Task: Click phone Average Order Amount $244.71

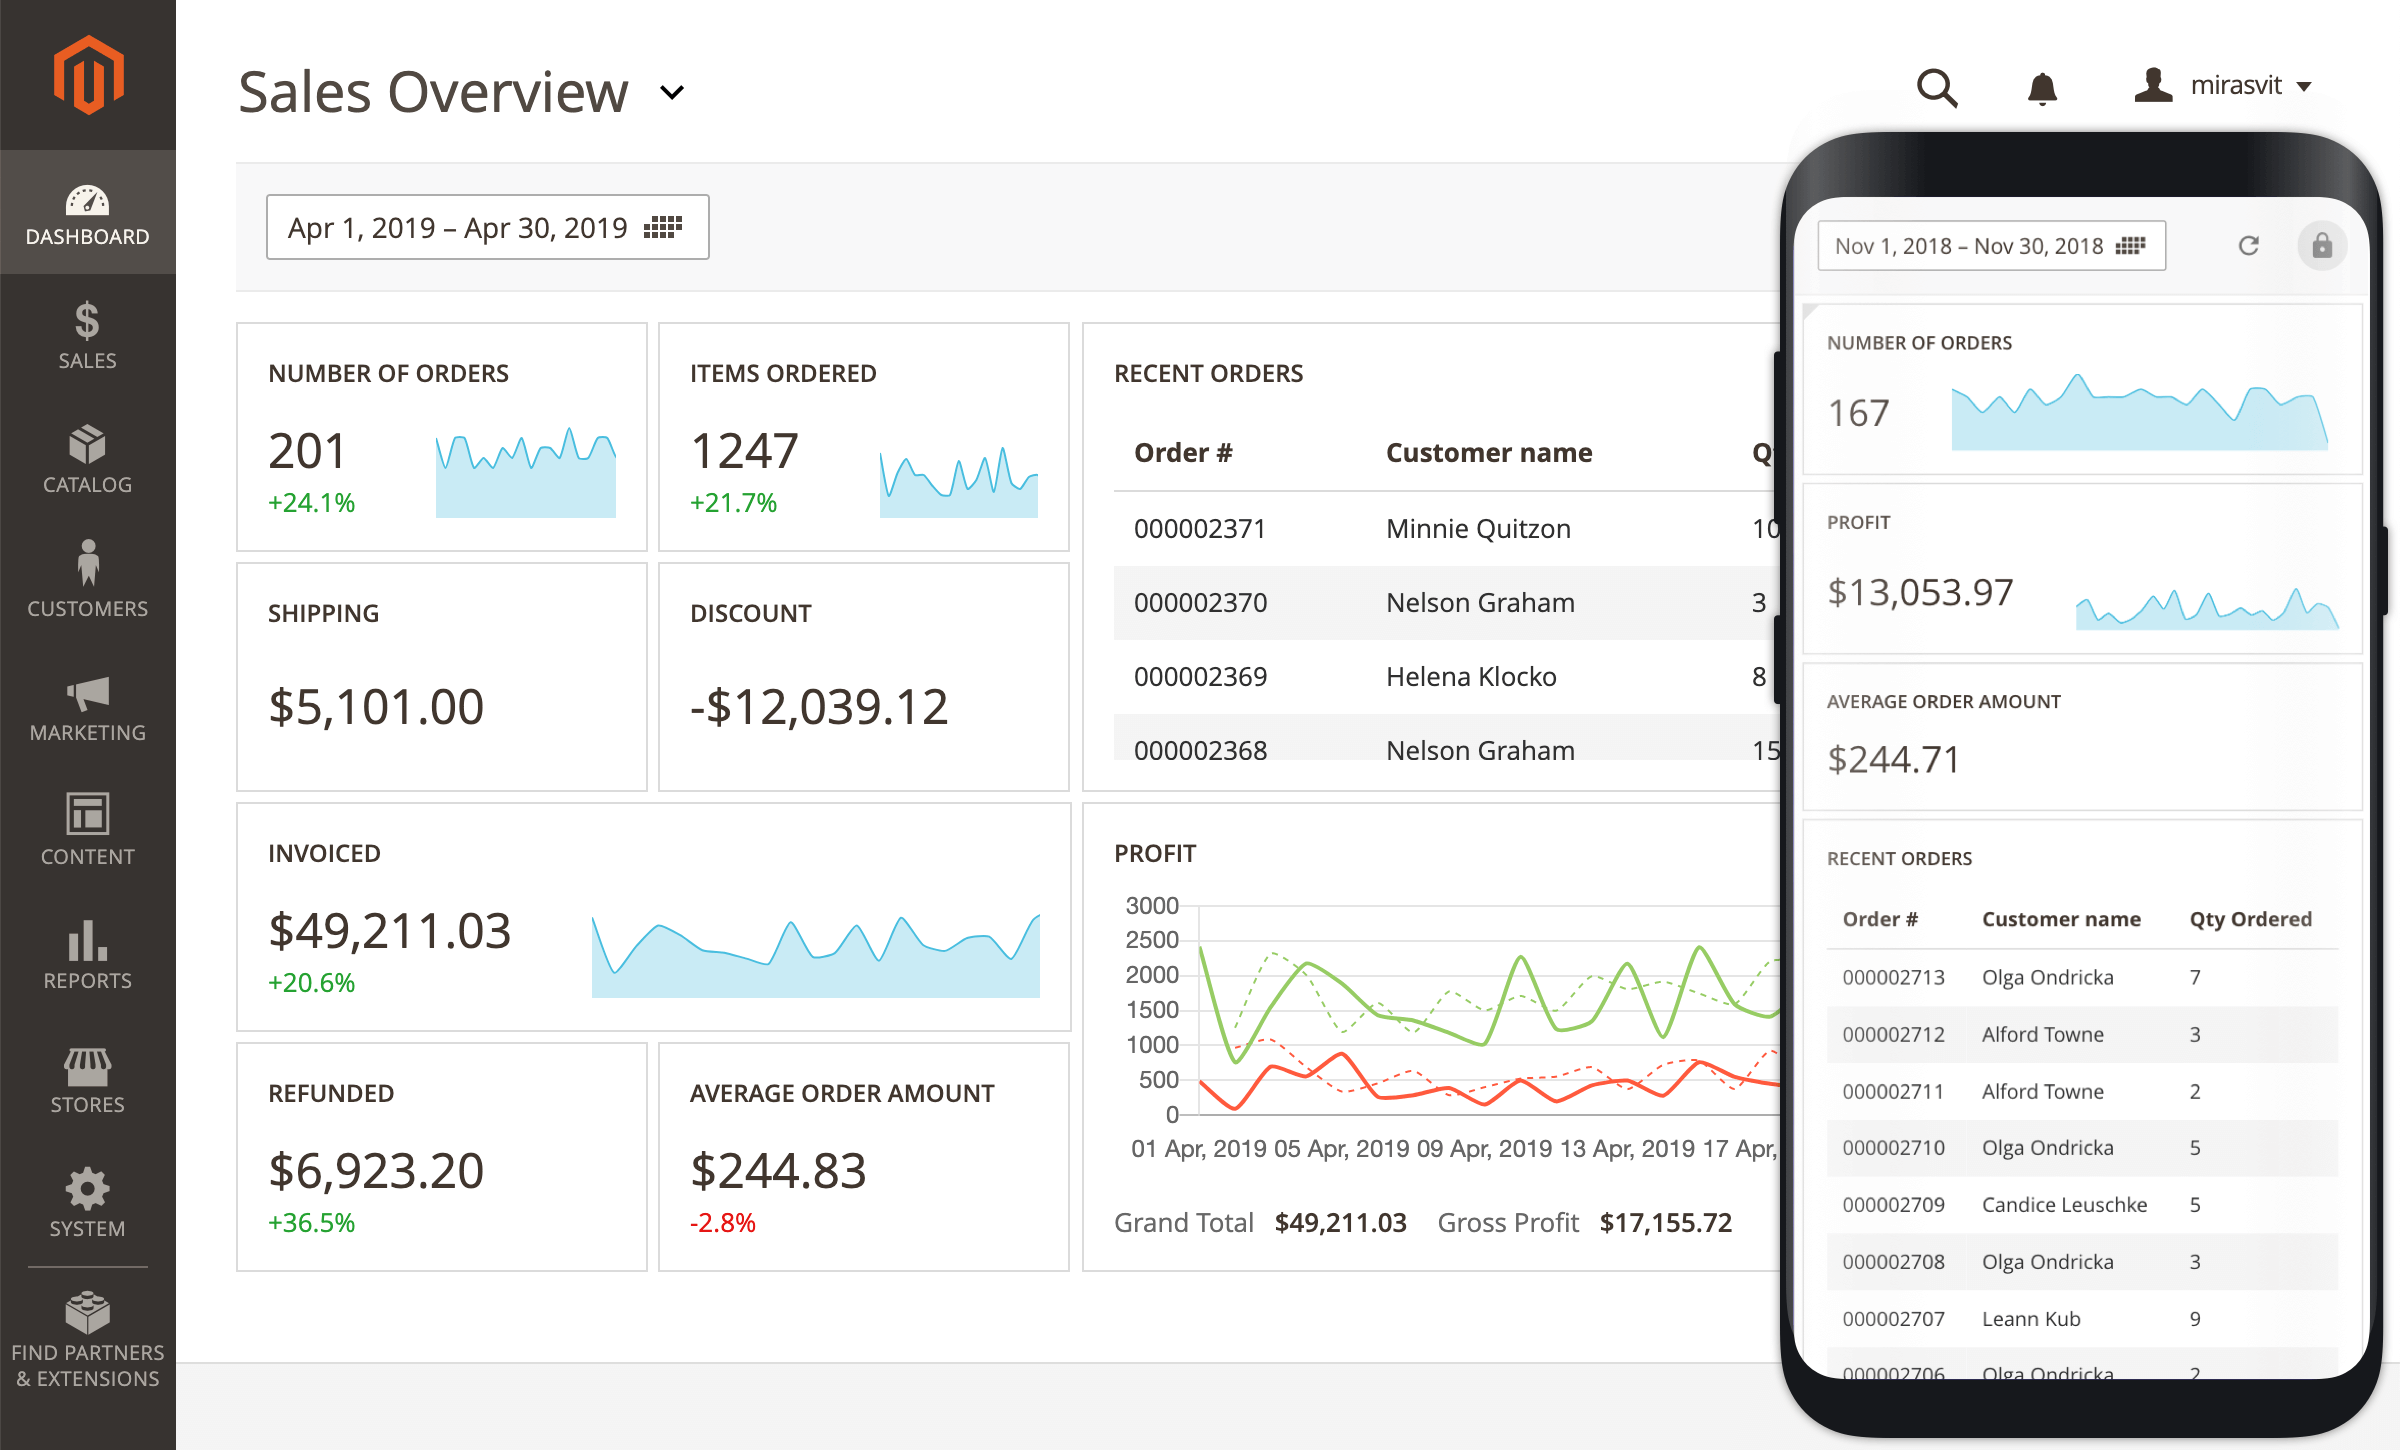Action: (x=1893, y=760)
